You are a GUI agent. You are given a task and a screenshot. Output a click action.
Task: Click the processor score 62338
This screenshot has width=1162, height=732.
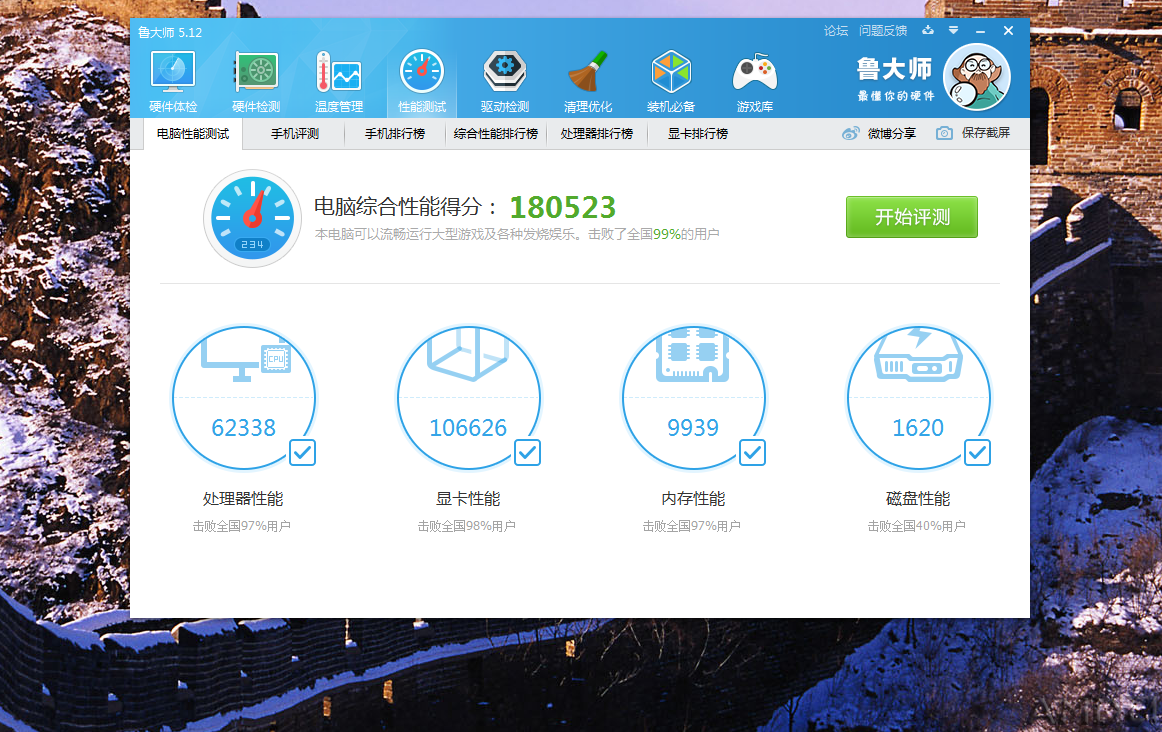coord(243,427)
